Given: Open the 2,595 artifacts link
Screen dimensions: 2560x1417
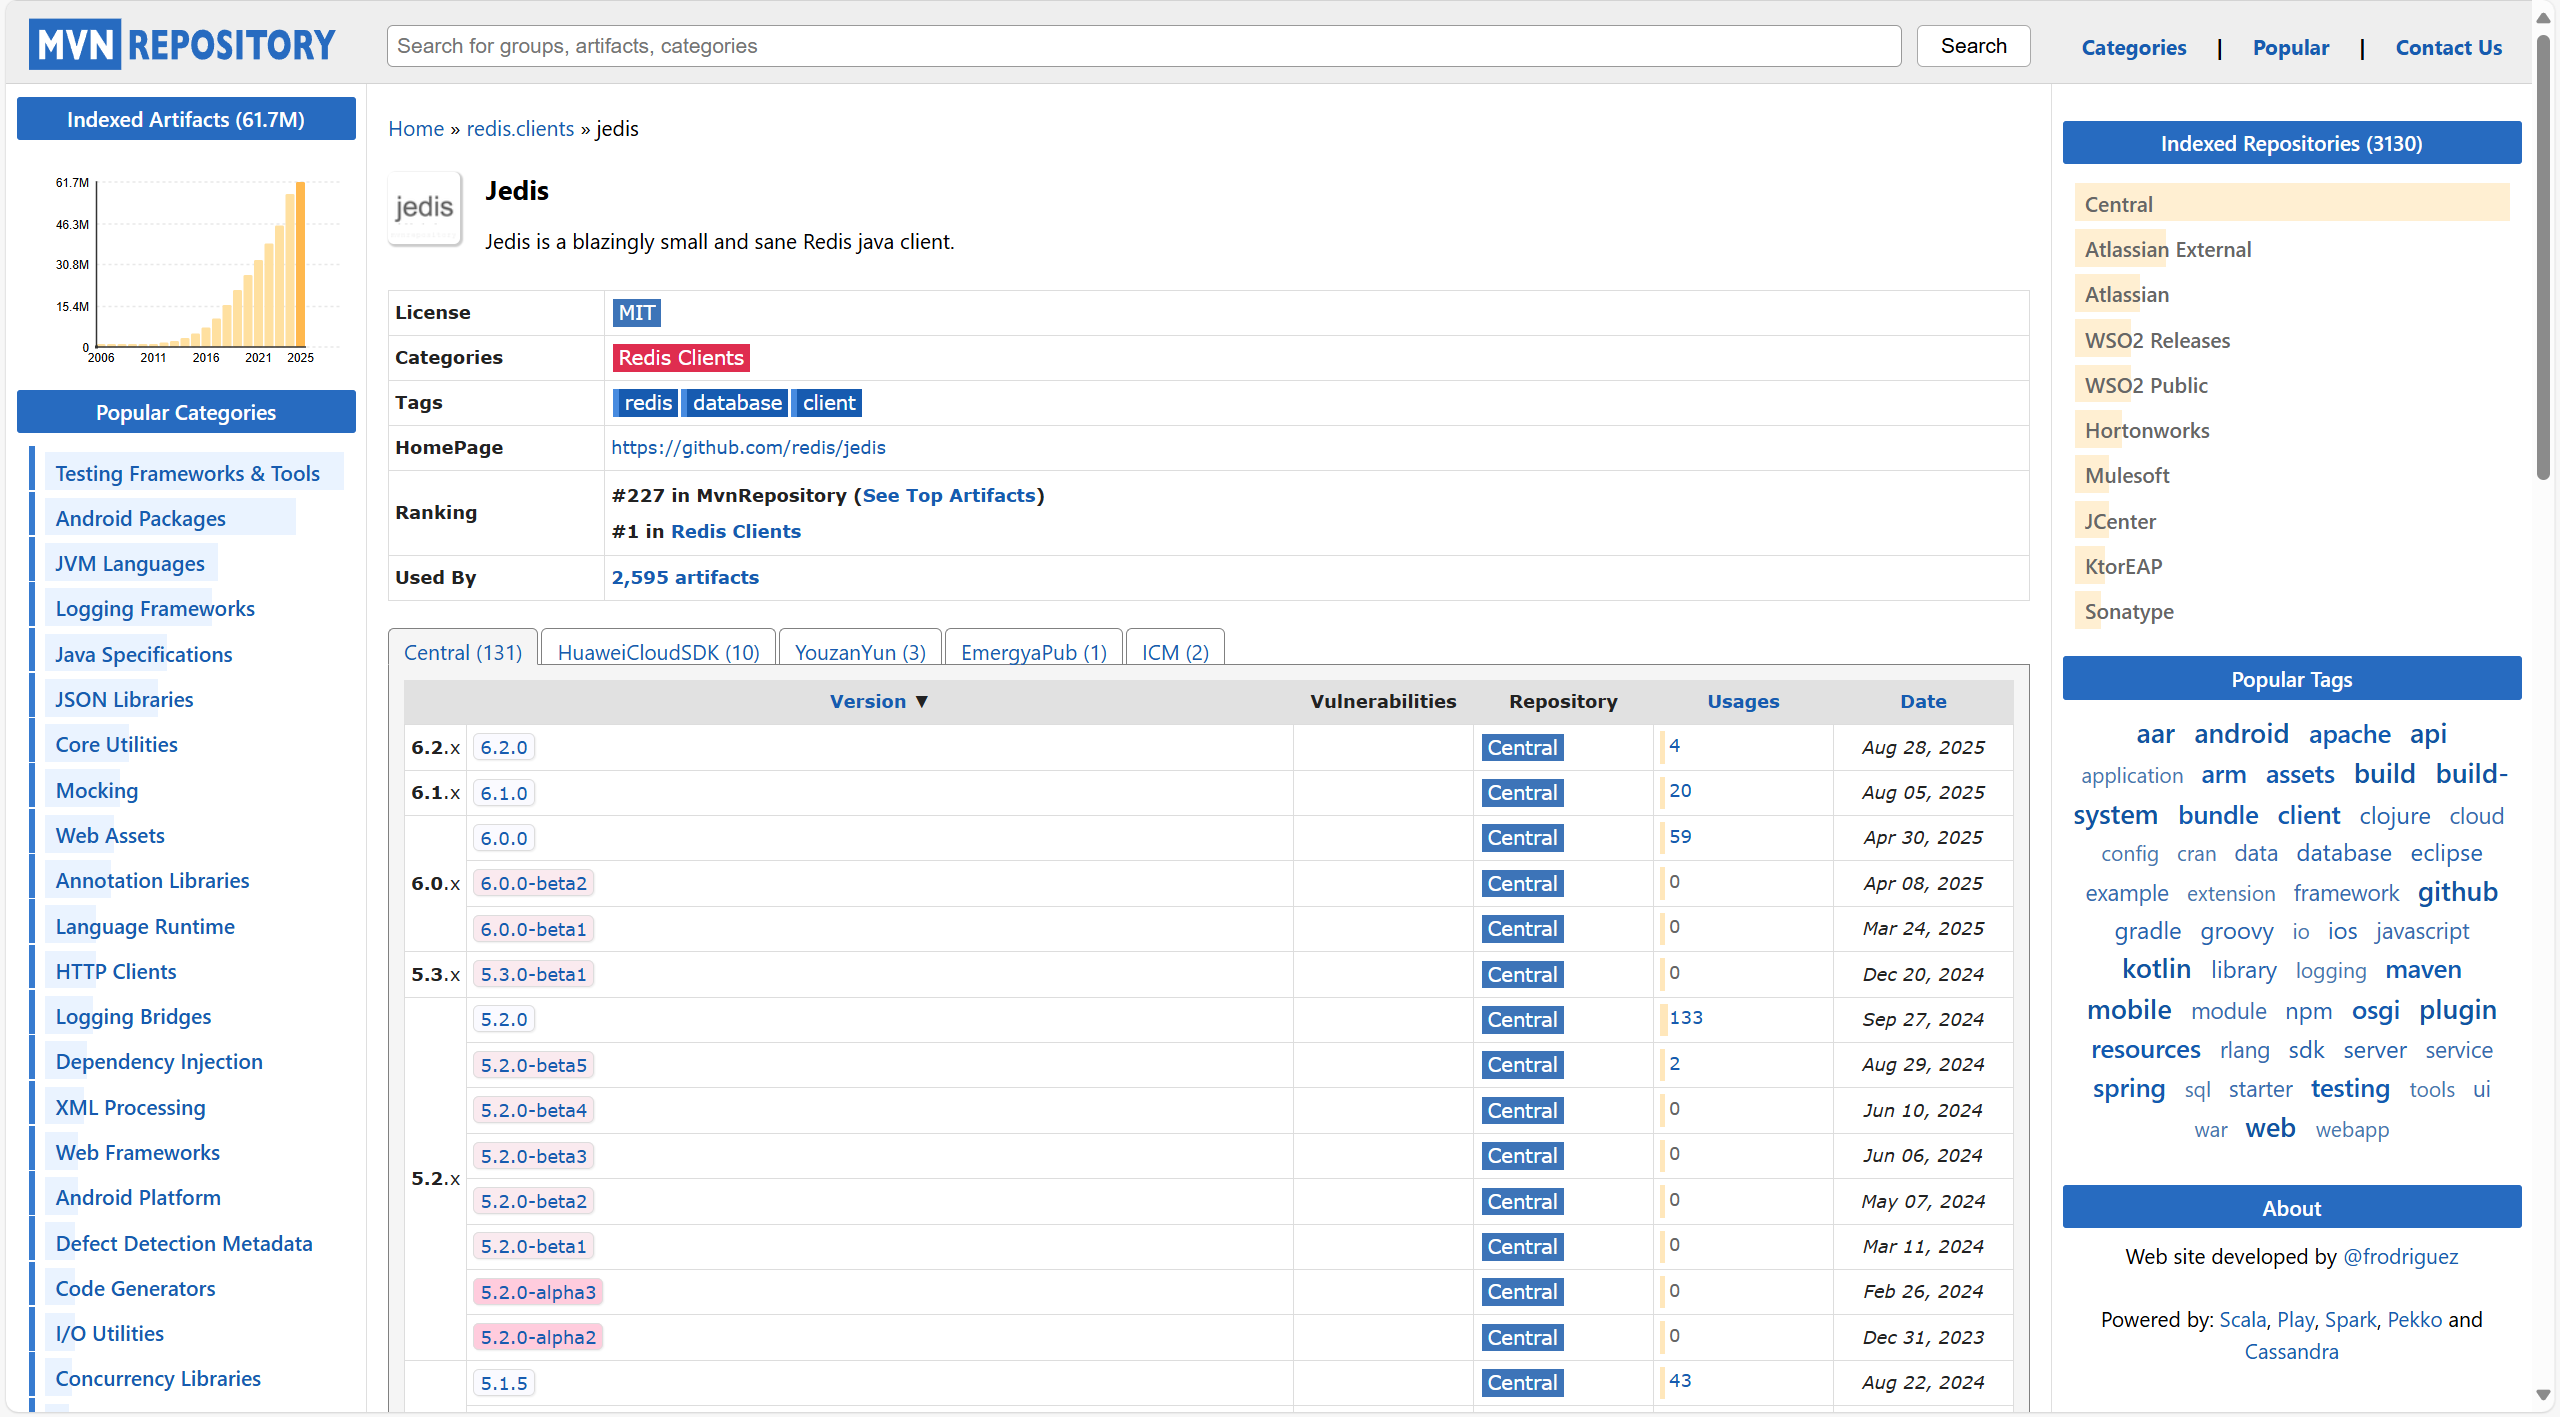Looking at the screenshot, I should (685, 578).
